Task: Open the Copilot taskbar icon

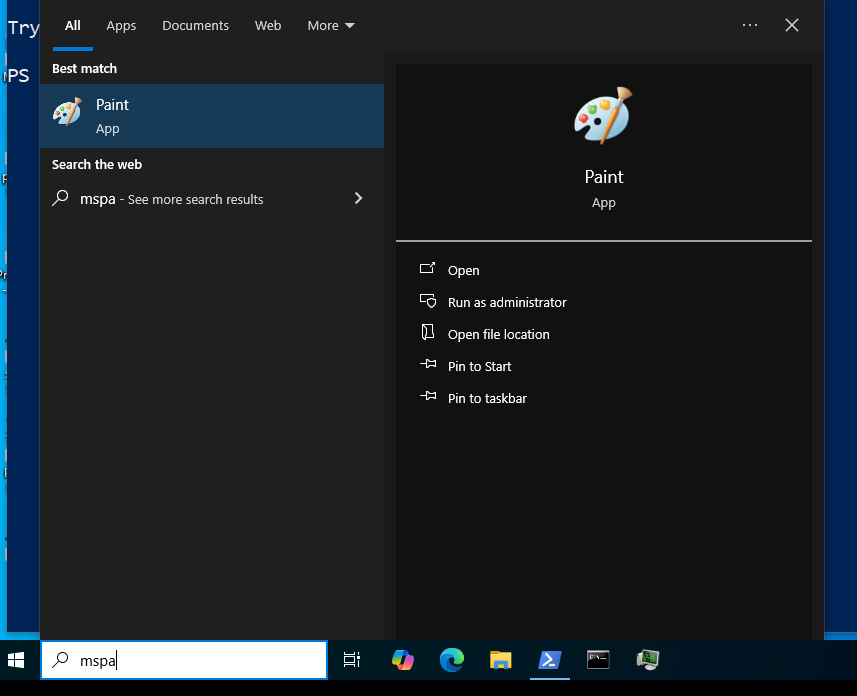Action: [403, 660]
